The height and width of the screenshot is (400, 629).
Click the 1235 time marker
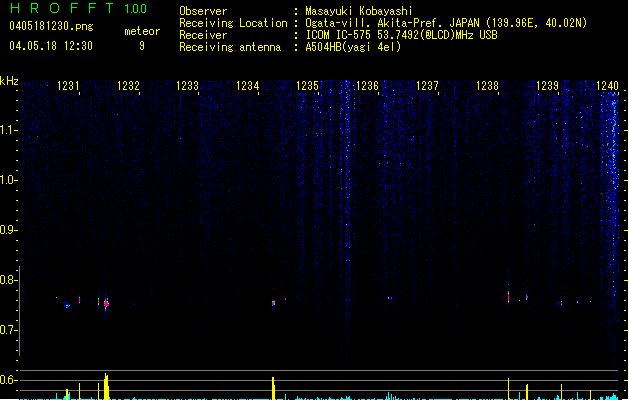click(307, 85)
